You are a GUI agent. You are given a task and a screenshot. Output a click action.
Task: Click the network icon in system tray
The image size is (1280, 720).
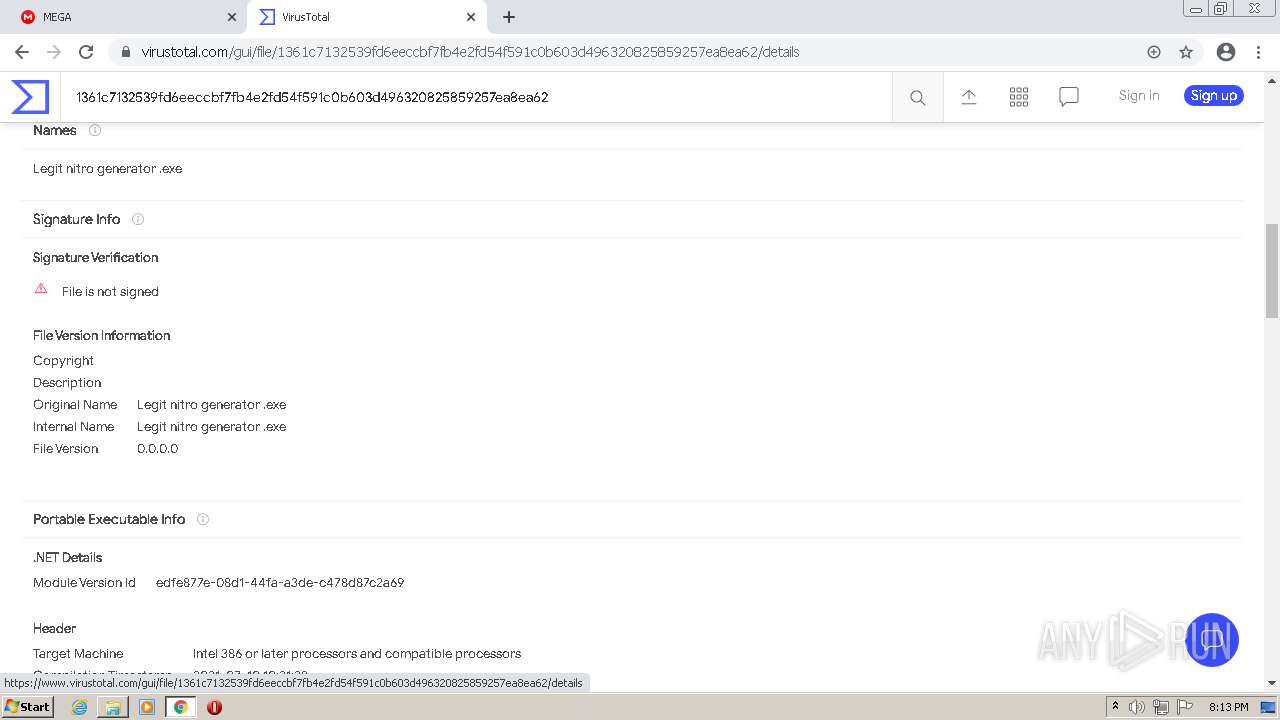pyautogui.click(x=1161, y=707)
